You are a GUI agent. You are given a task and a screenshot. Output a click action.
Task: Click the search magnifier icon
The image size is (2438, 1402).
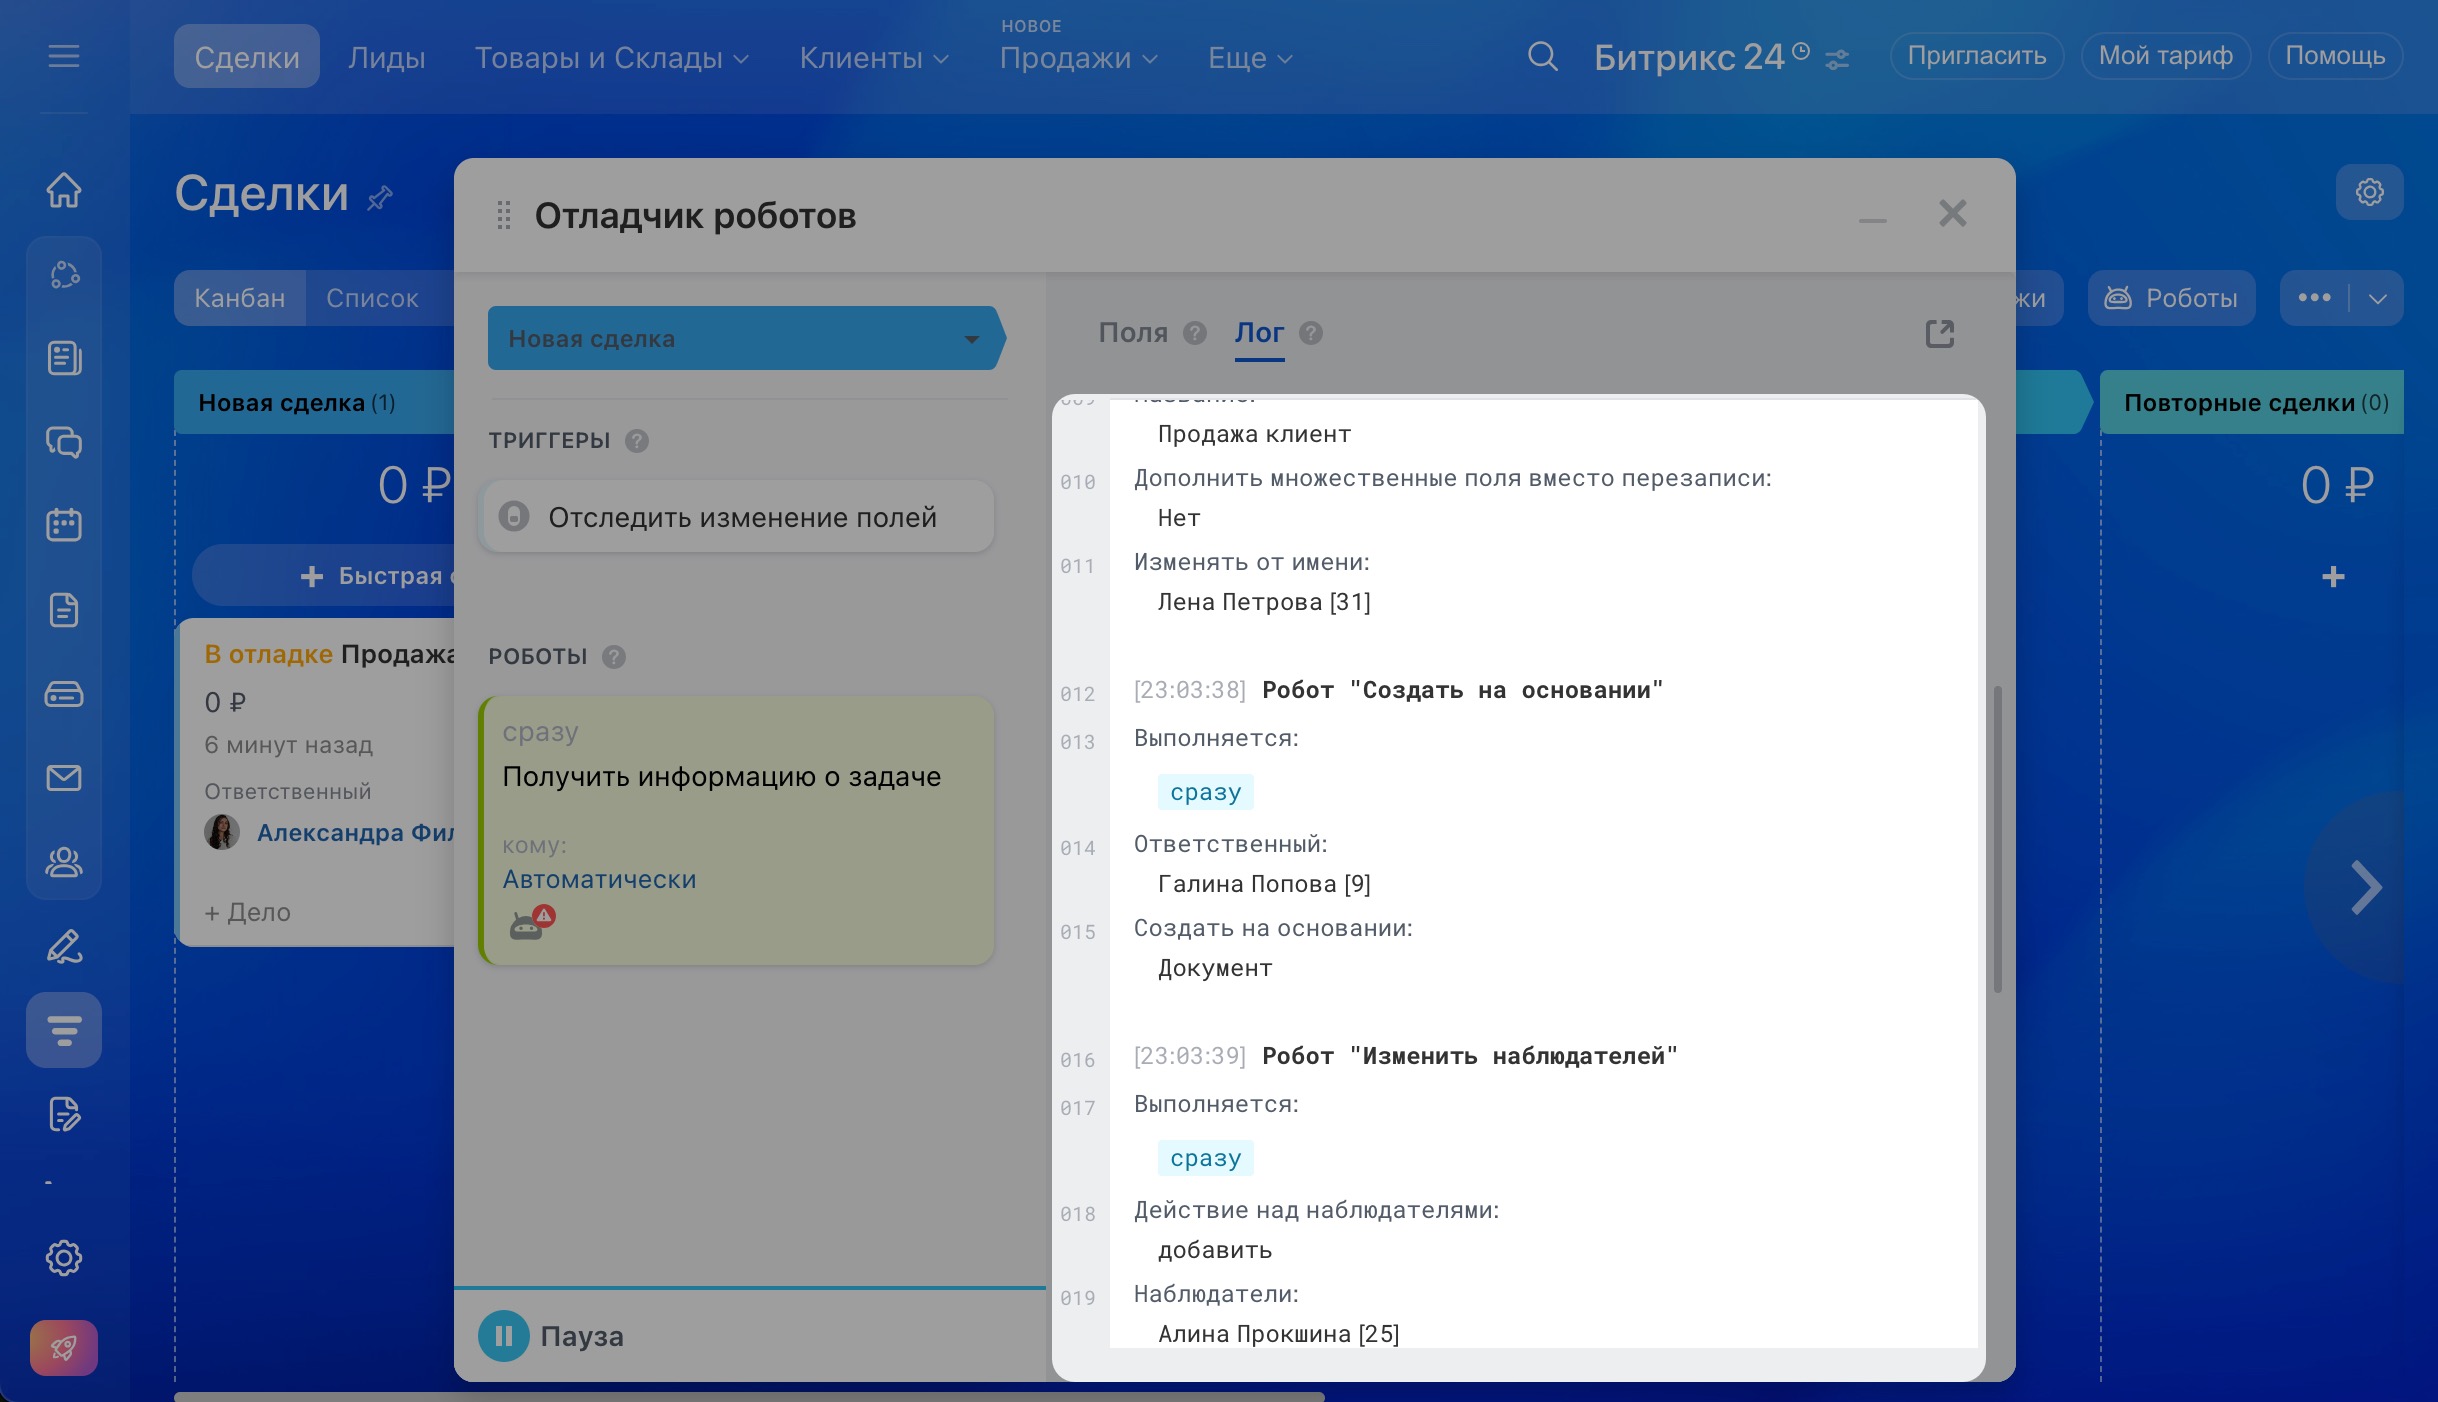pos(1542,57)
